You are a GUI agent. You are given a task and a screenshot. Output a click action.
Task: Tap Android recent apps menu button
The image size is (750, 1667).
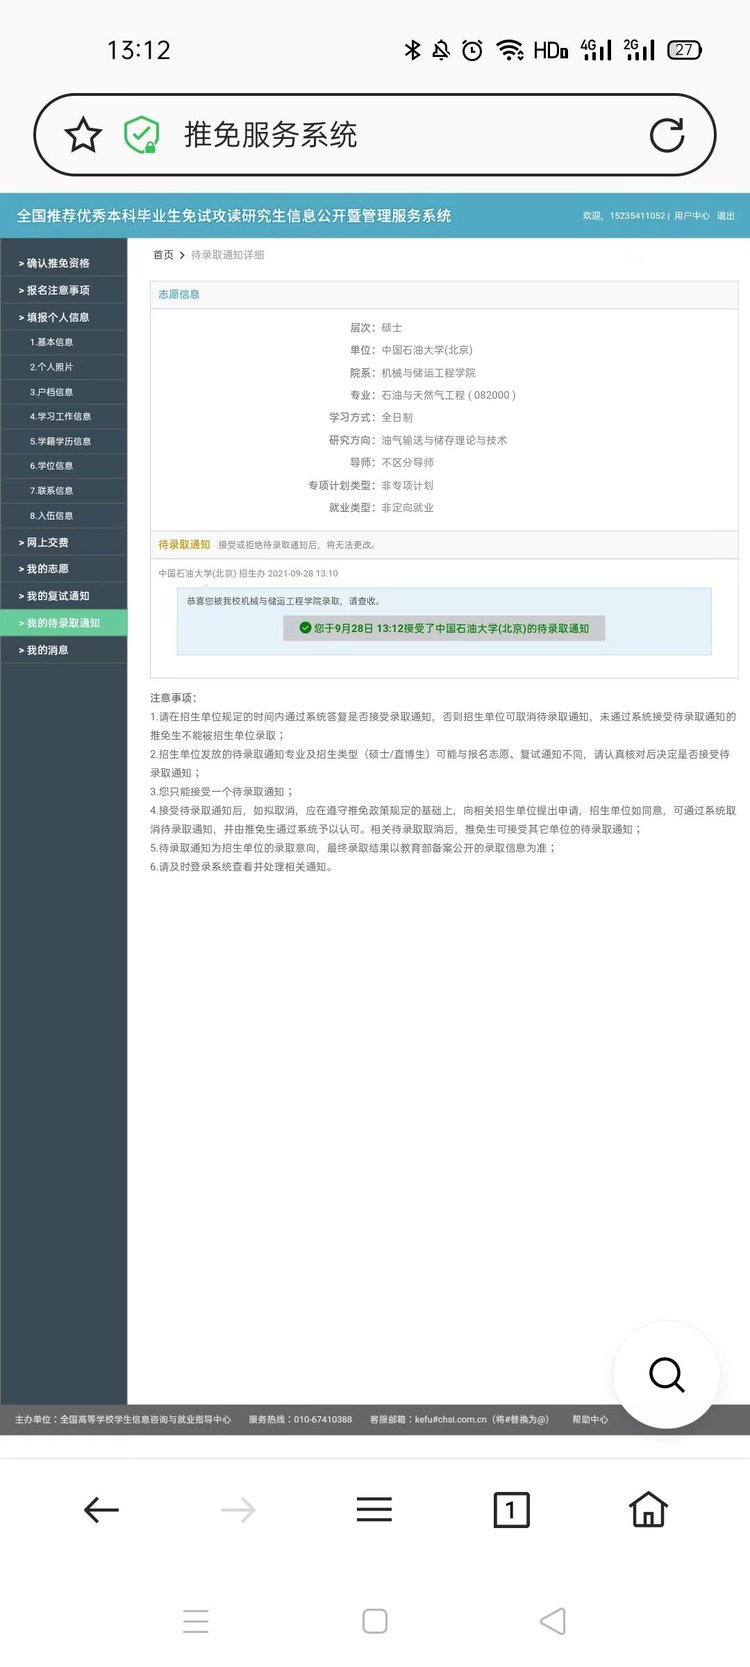tap(196, 1621)
